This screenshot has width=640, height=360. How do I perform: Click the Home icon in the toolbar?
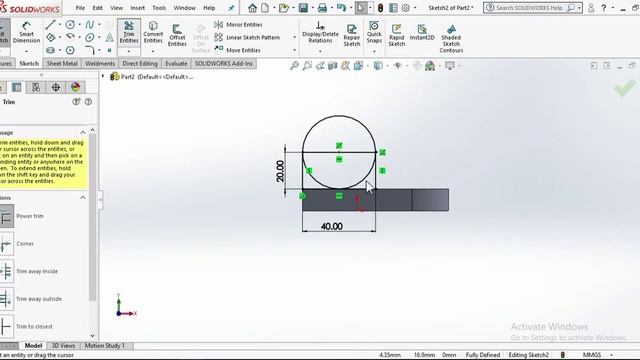click(252, 8)
